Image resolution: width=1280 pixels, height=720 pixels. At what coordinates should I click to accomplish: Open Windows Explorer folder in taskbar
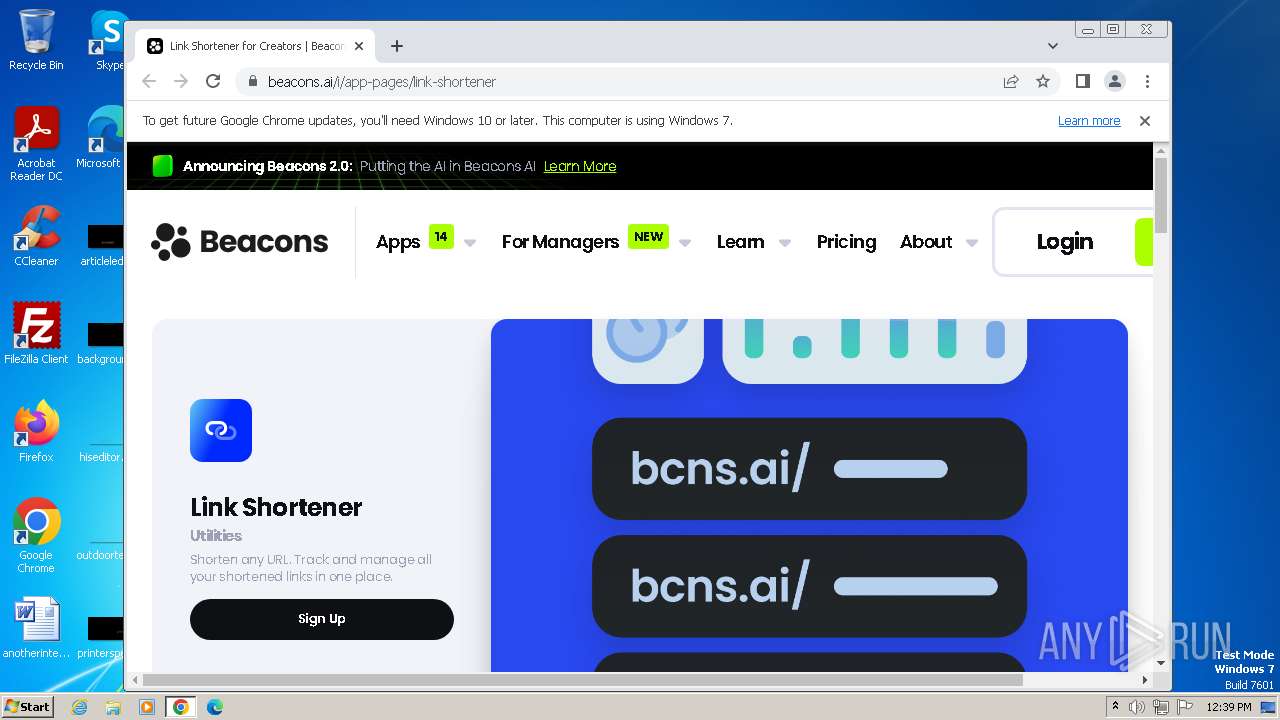(x=113, y=707)
